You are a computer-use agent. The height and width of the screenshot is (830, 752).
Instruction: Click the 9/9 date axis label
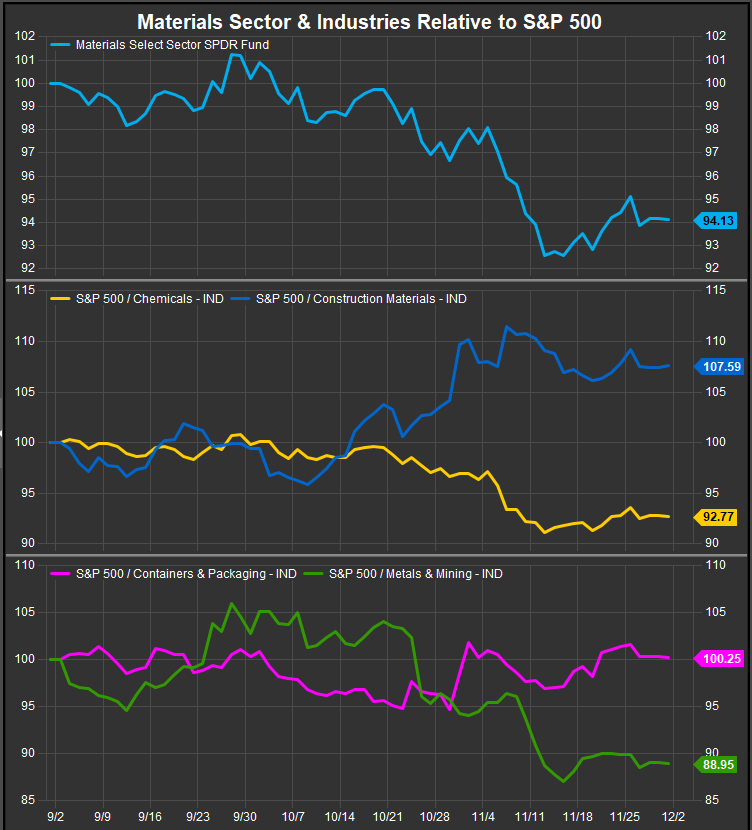tap(103, 817)
